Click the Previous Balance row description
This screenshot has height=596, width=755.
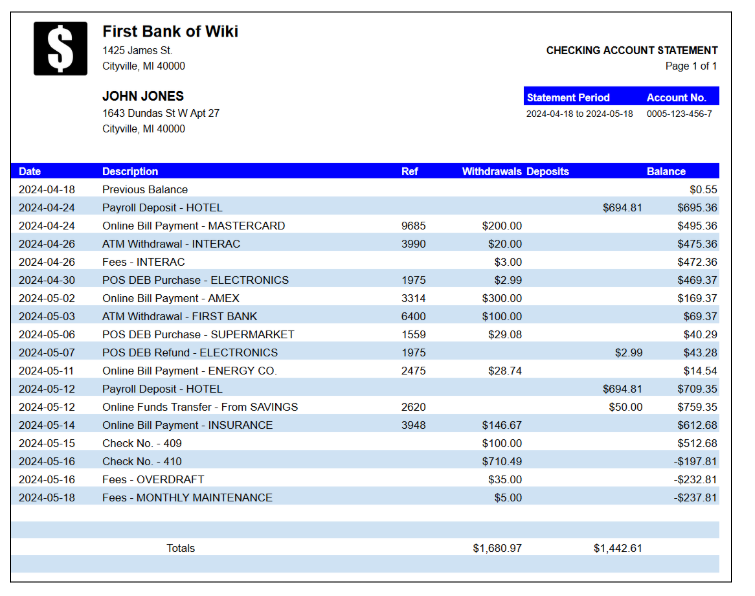(x=145, y=189)
